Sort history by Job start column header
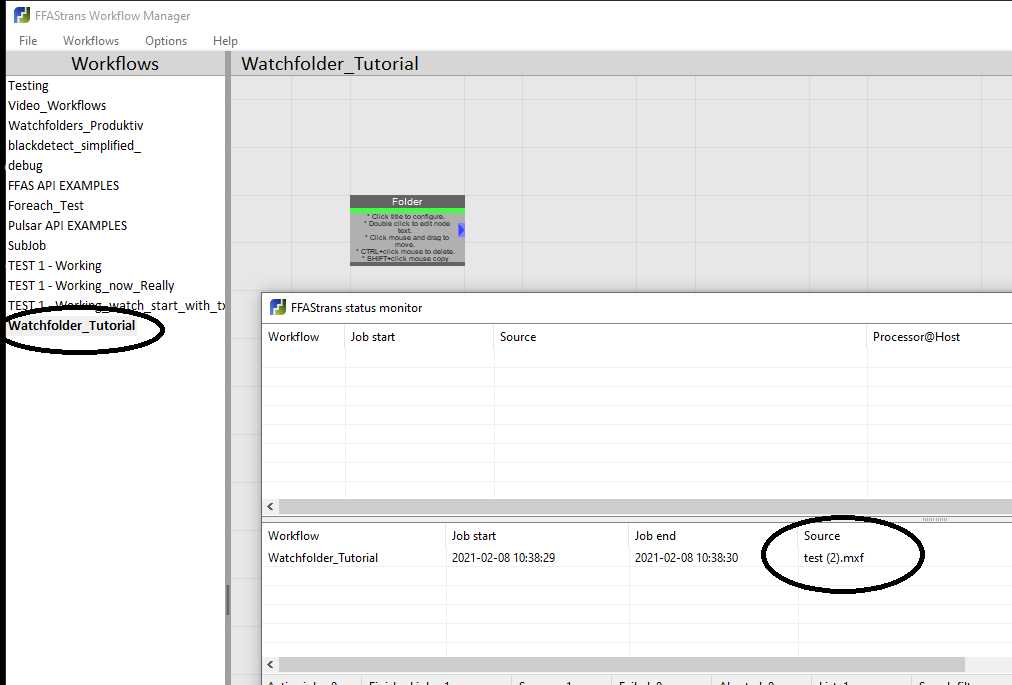1012x685 pixels. [474, 535]
